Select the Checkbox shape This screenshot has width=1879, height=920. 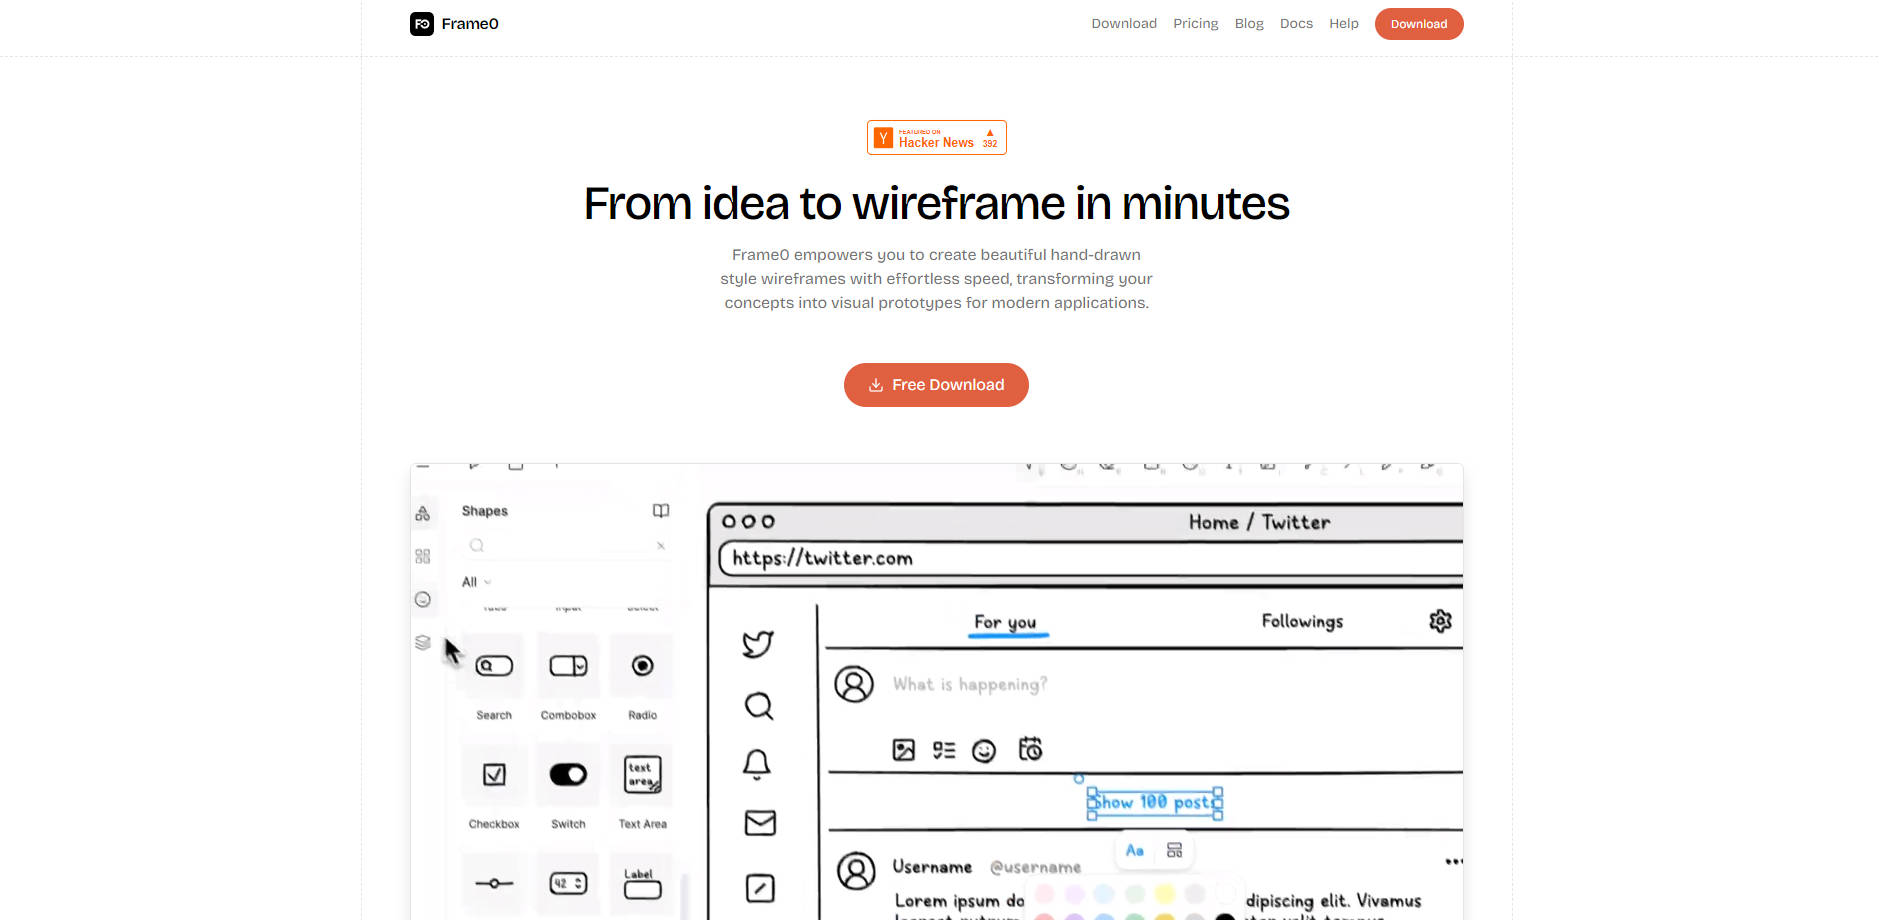[494, 775]
